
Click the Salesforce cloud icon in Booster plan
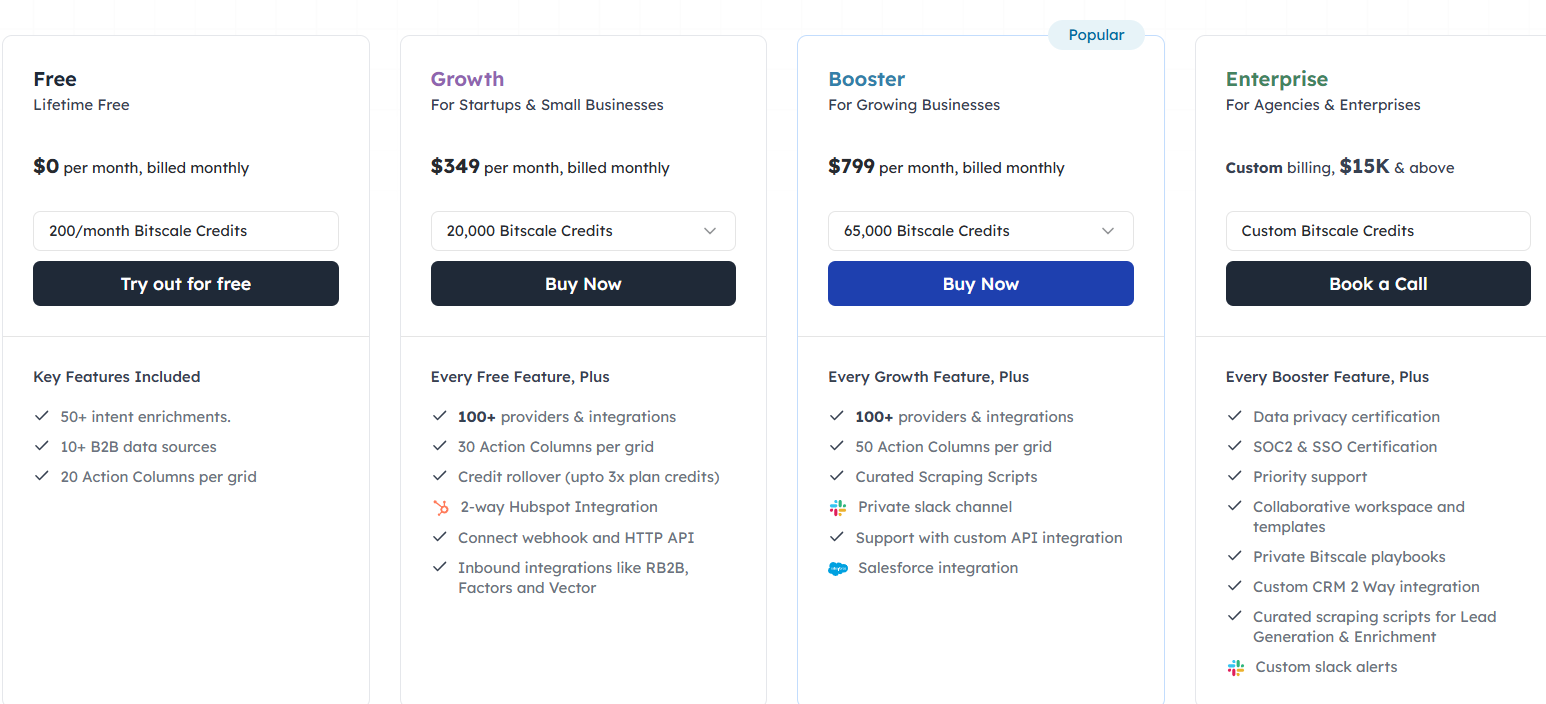pos(837,568)
